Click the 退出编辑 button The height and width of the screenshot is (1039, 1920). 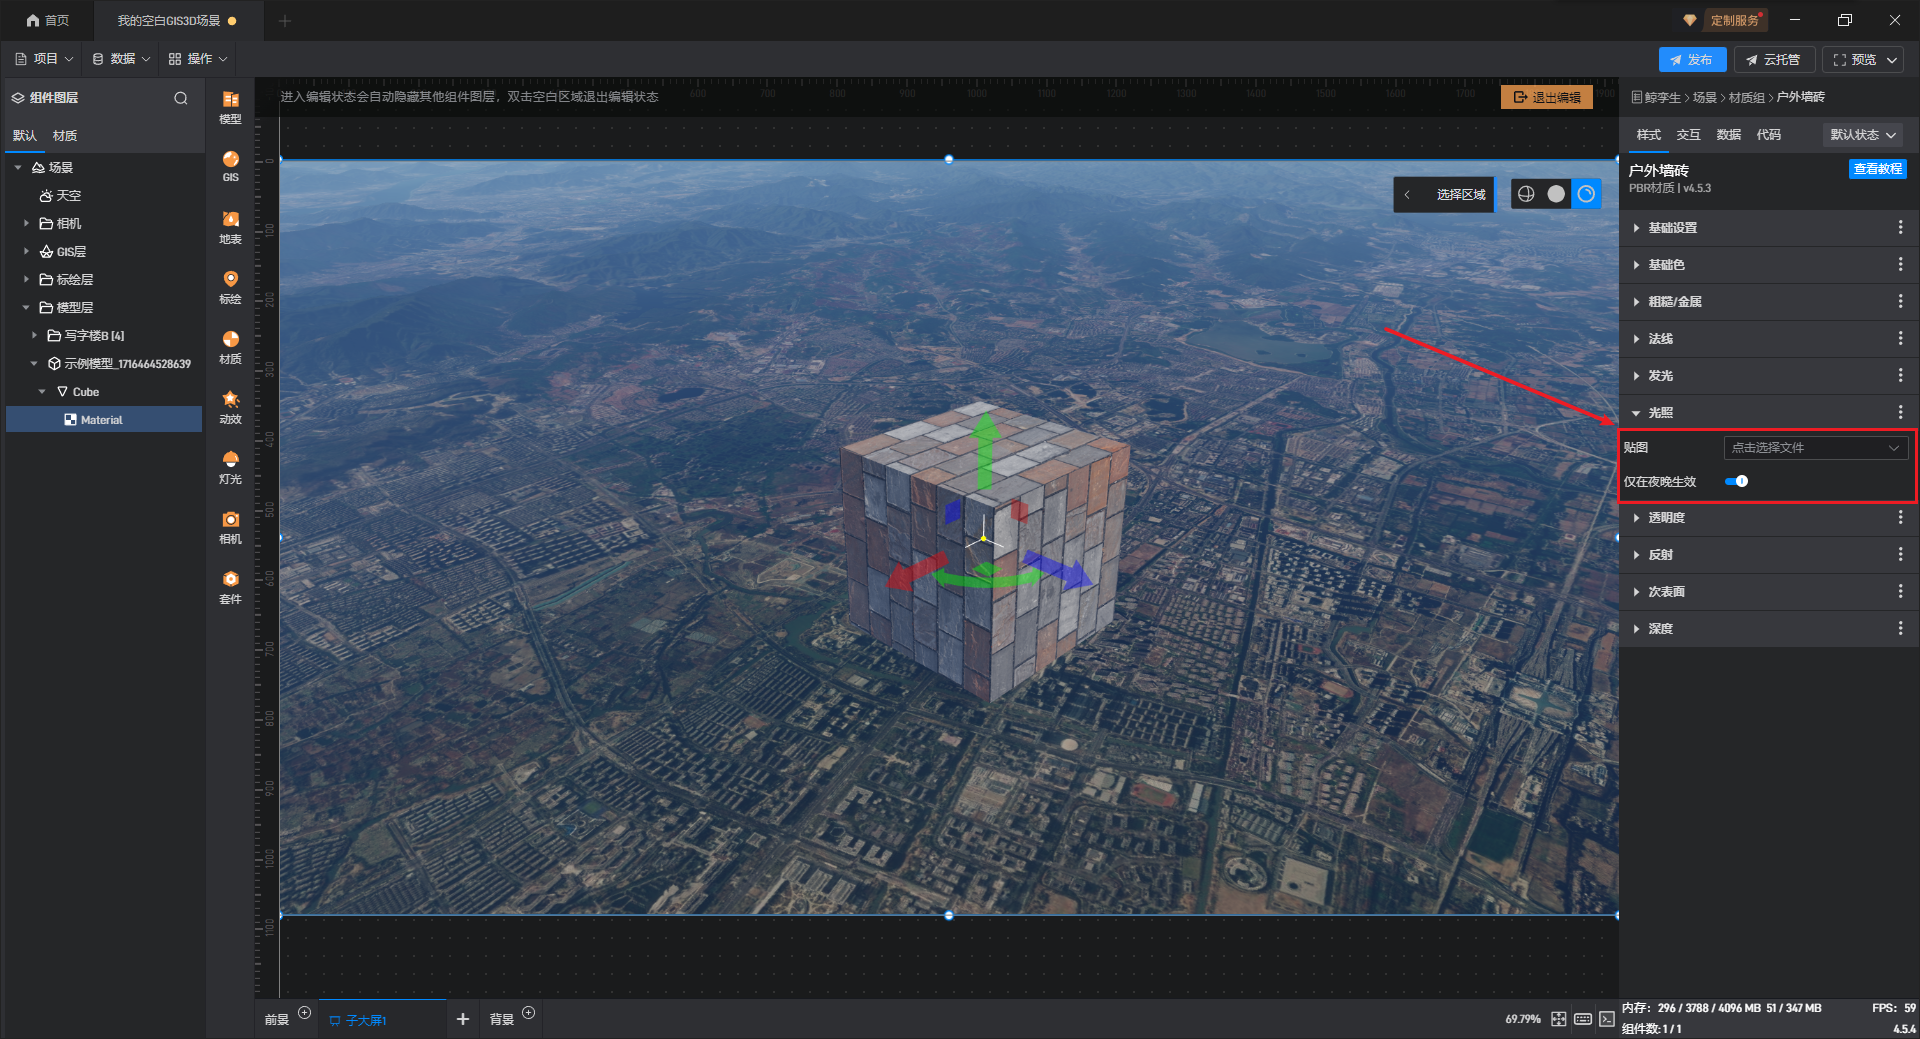coord(1547,97)
